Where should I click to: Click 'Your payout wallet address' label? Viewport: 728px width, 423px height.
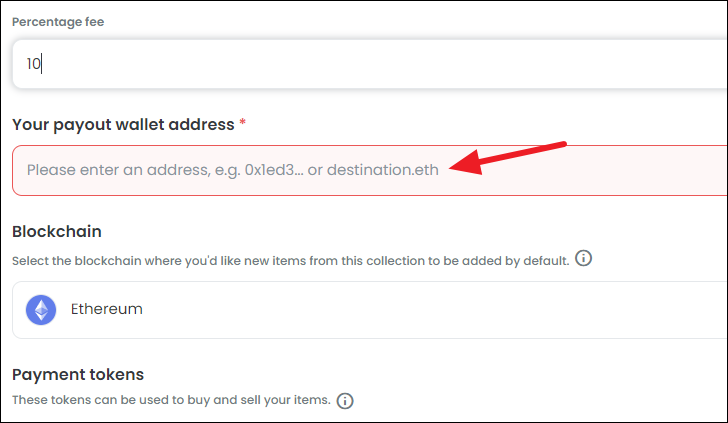(123, 124)
